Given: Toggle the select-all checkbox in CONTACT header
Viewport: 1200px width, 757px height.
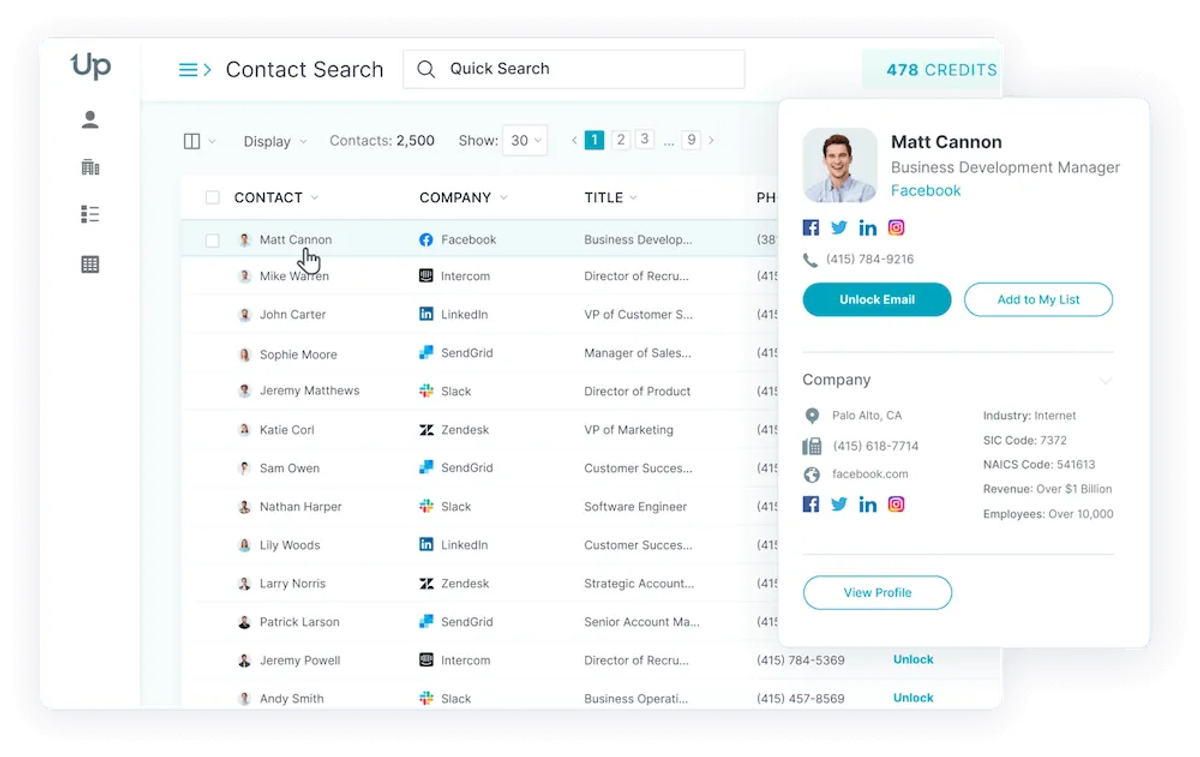Looking at the screenshot, I should pos(212,198).
